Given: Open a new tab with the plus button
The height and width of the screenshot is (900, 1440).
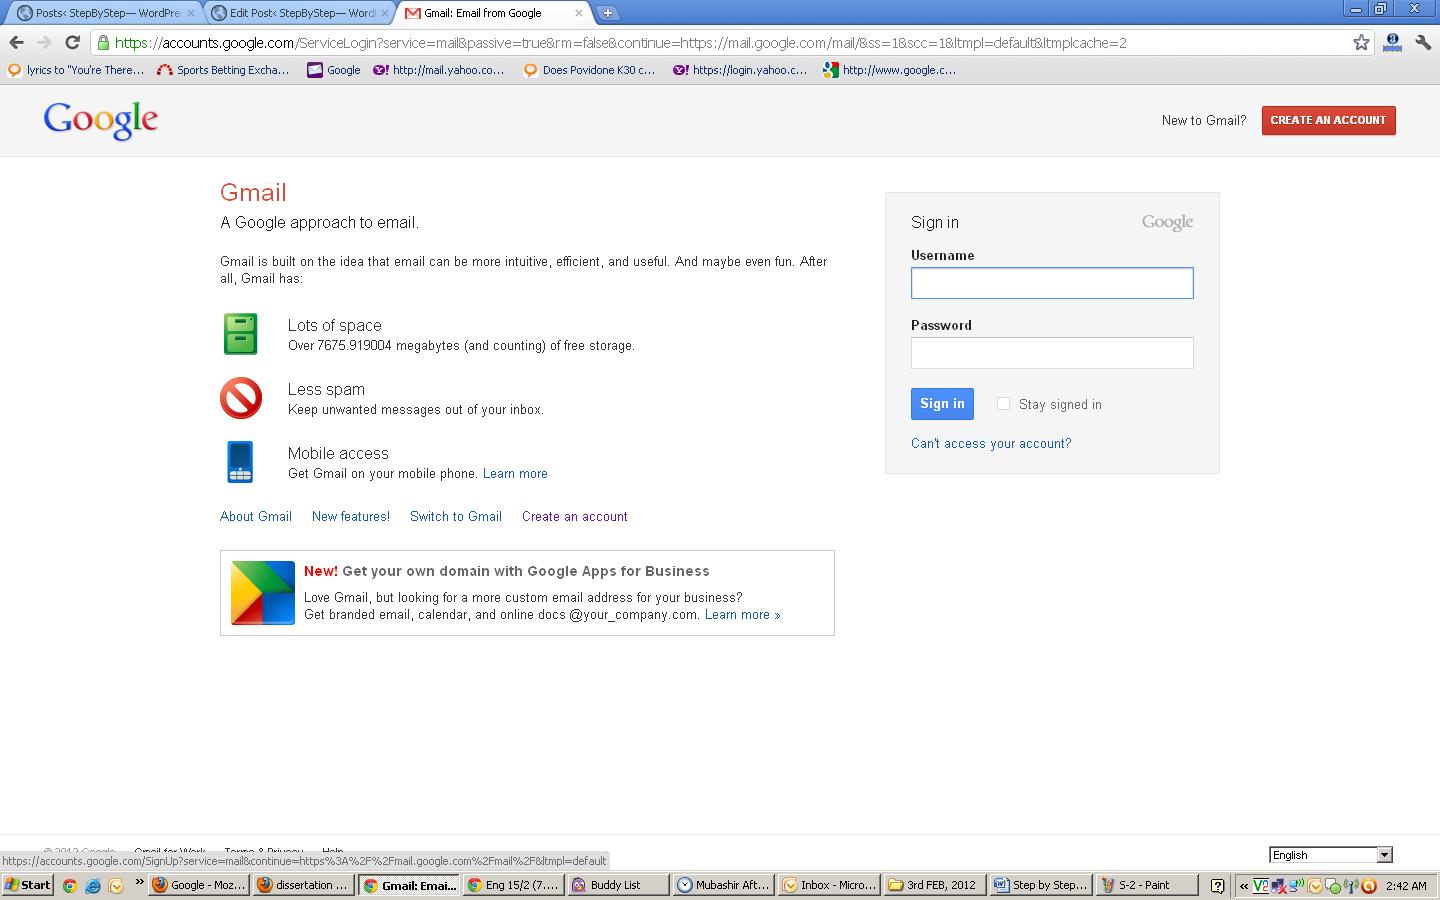Looking at the screenshot, I should pos(607,13).
